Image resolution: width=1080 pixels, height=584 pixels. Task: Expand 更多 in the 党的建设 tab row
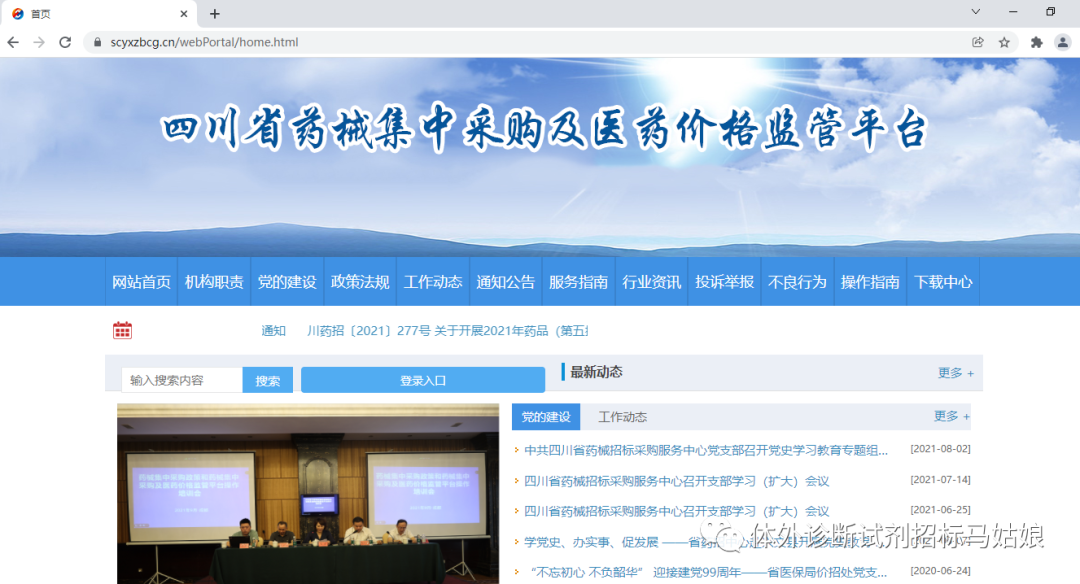[x=951, y=416]
